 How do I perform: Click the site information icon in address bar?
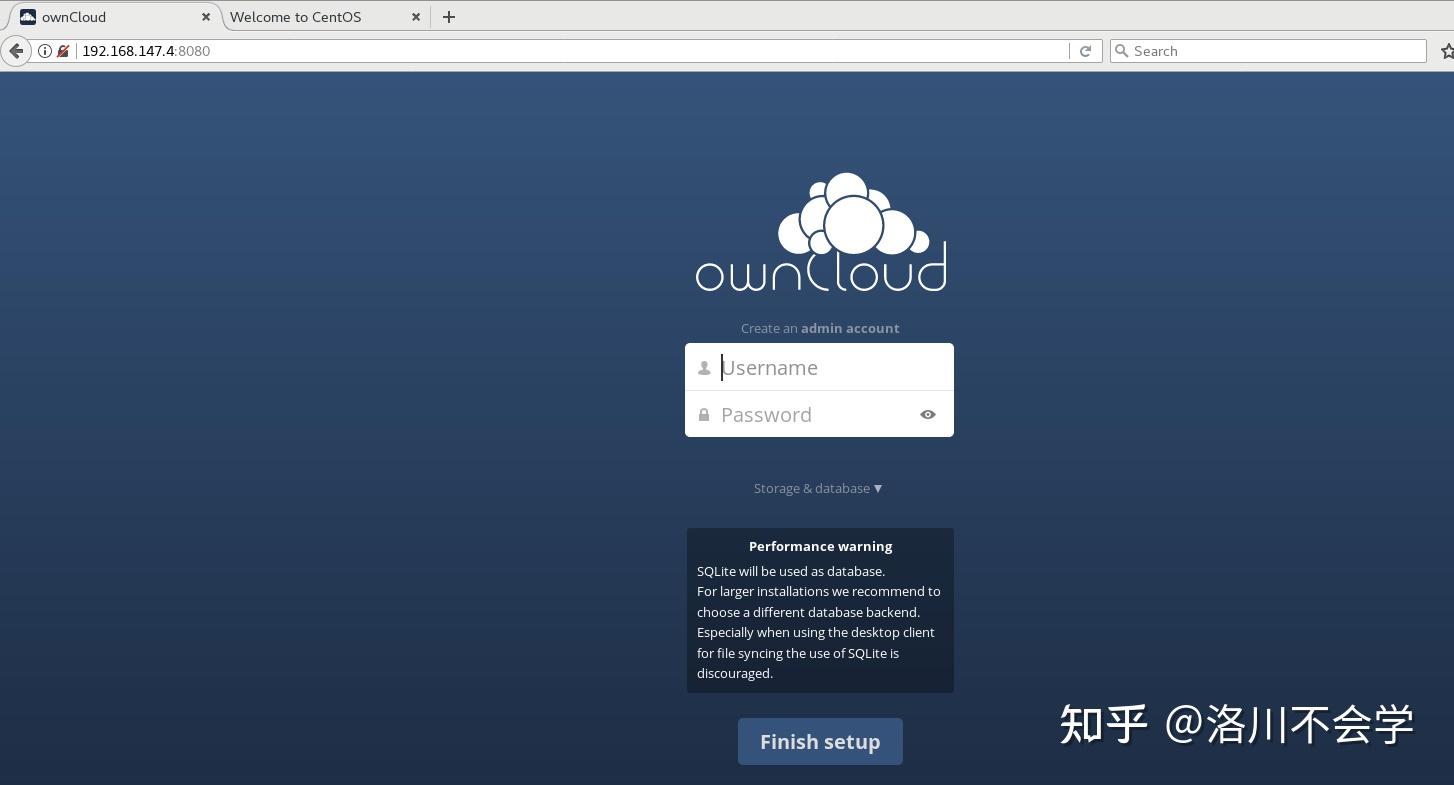45,51
